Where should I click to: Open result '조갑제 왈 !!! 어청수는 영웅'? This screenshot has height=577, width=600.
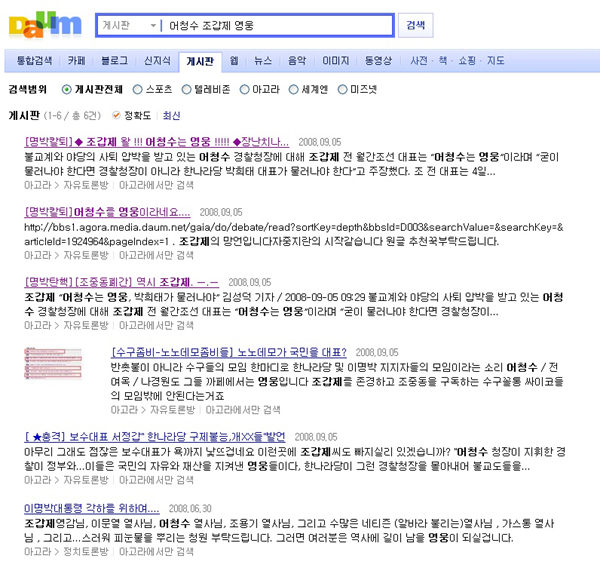pyautogui.click(x=157, y=142)
